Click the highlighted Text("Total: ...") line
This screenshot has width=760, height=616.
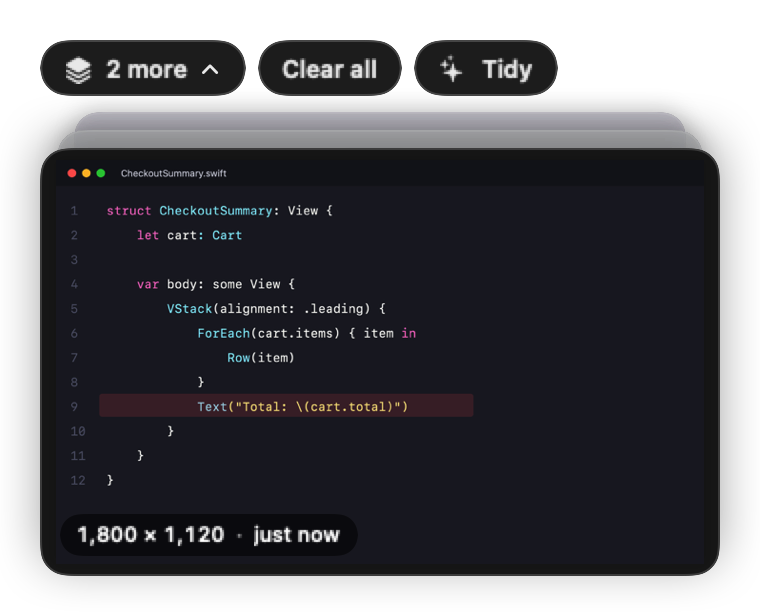click(286, 406)
